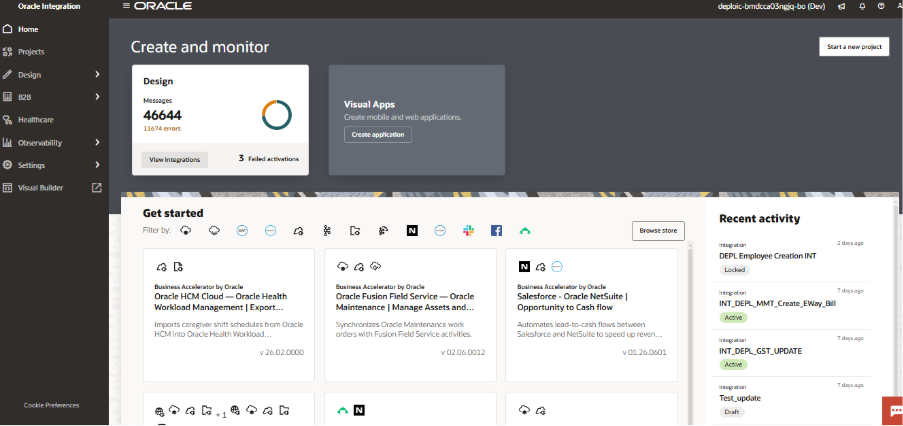The image size is (903, 426).
Task: Open the help icon in the header
Action: 881,6
